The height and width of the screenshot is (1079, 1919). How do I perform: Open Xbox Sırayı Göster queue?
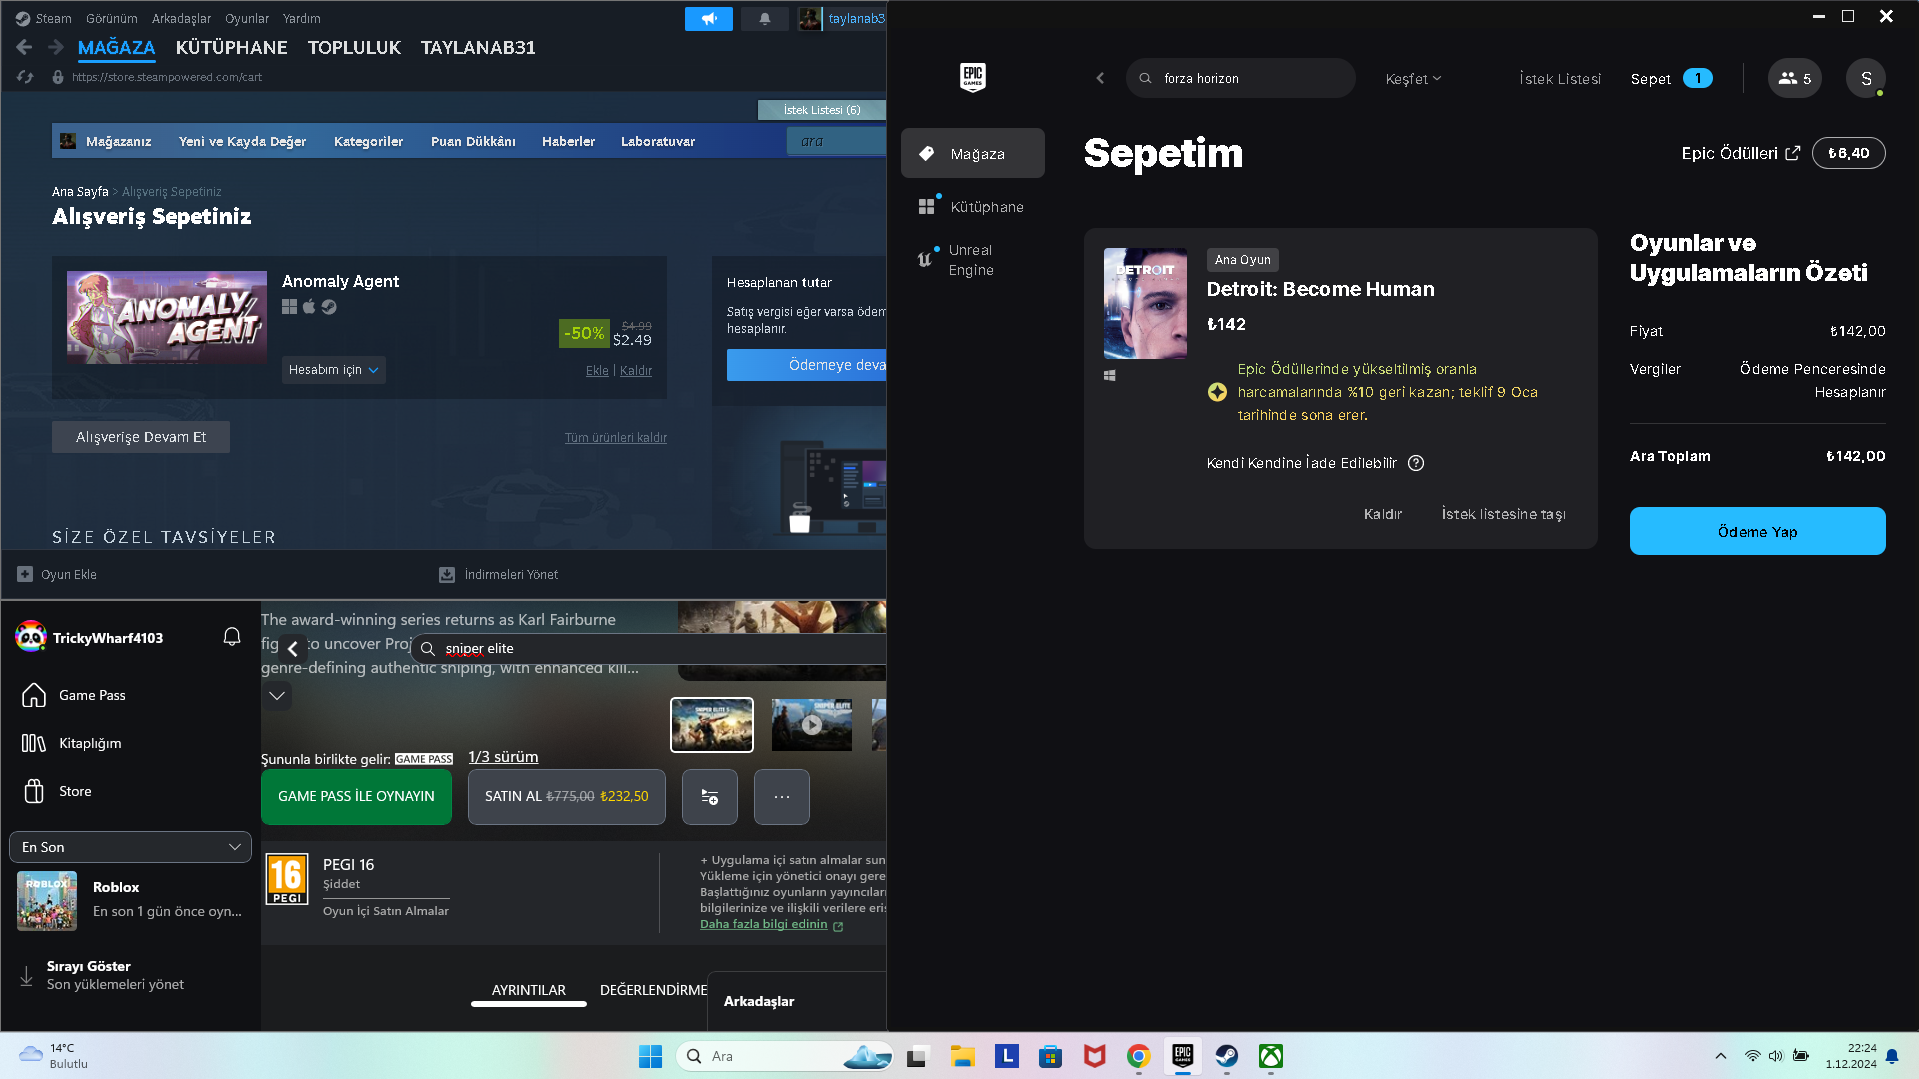115,975
